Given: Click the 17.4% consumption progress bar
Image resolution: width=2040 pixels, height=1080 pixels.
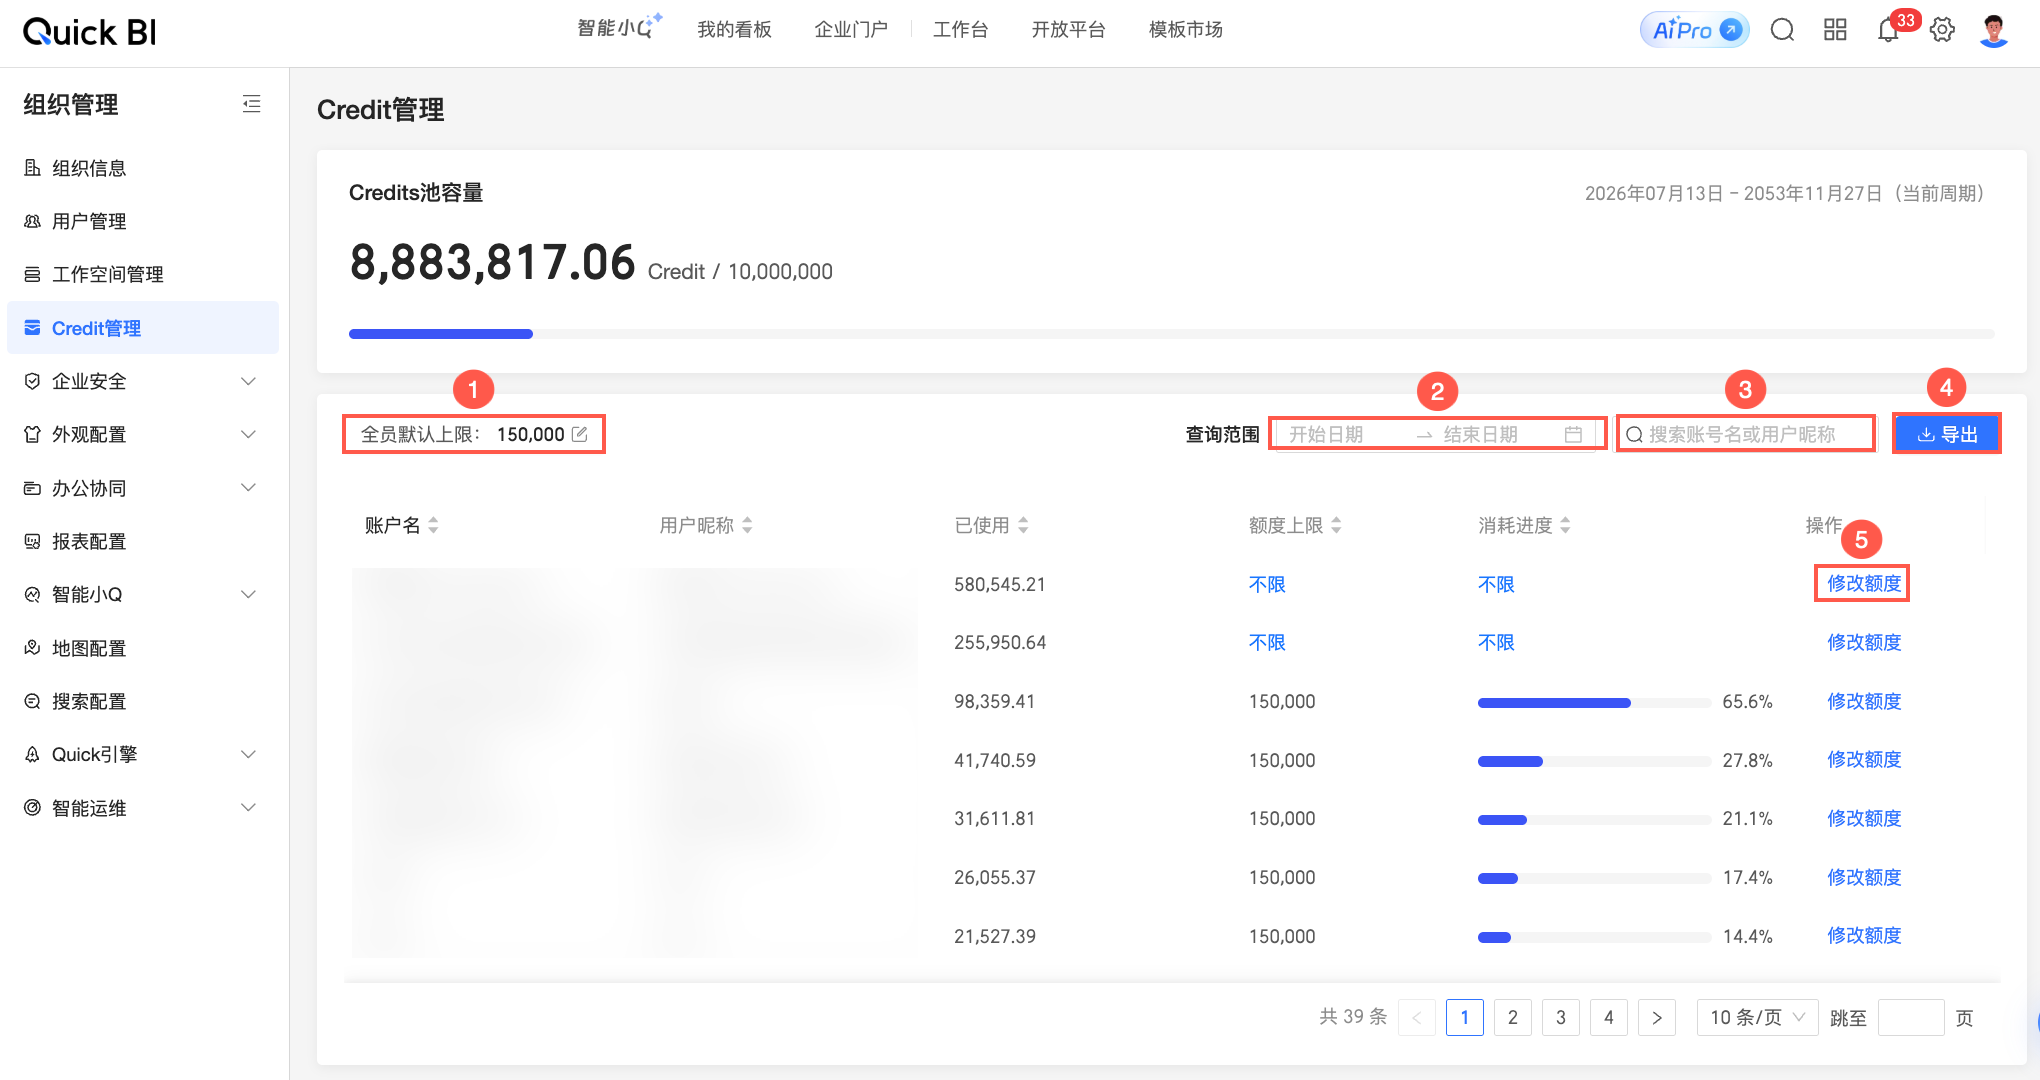Looking at the screenshot, I should point(1594,879).
